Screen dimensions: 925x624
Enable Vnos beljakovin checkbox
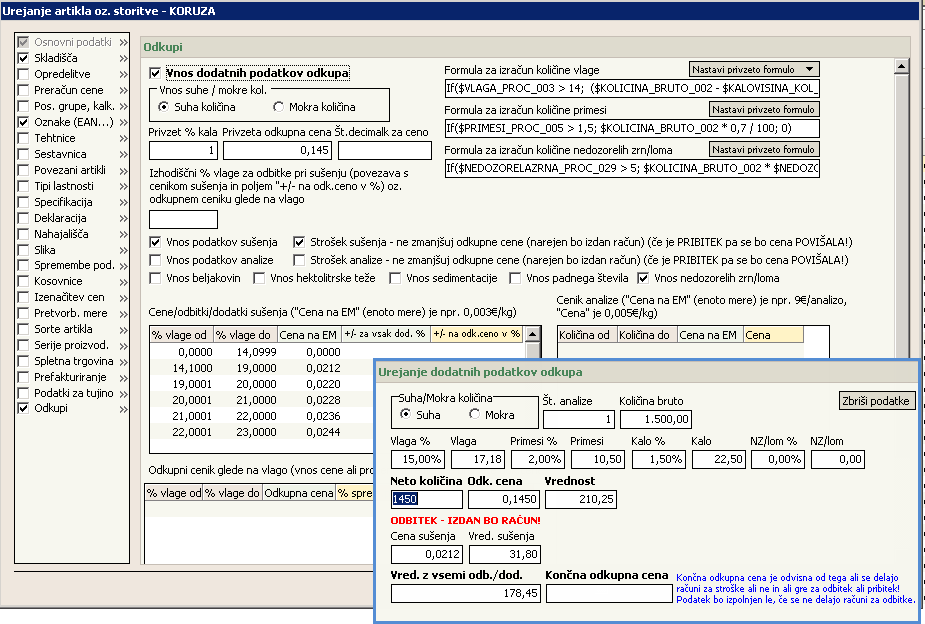pos(155,278)
